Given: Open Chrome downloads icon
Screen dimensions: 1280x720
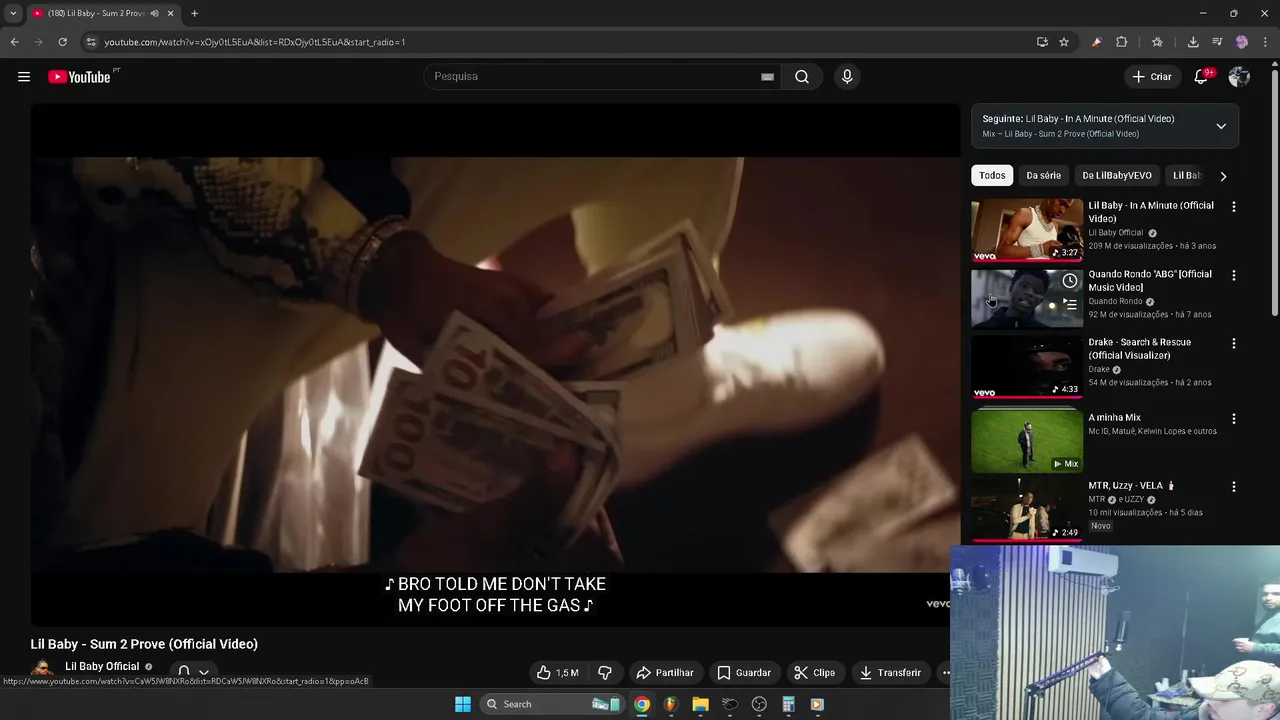Looking at the screenshot, I should click(1193, 42).
